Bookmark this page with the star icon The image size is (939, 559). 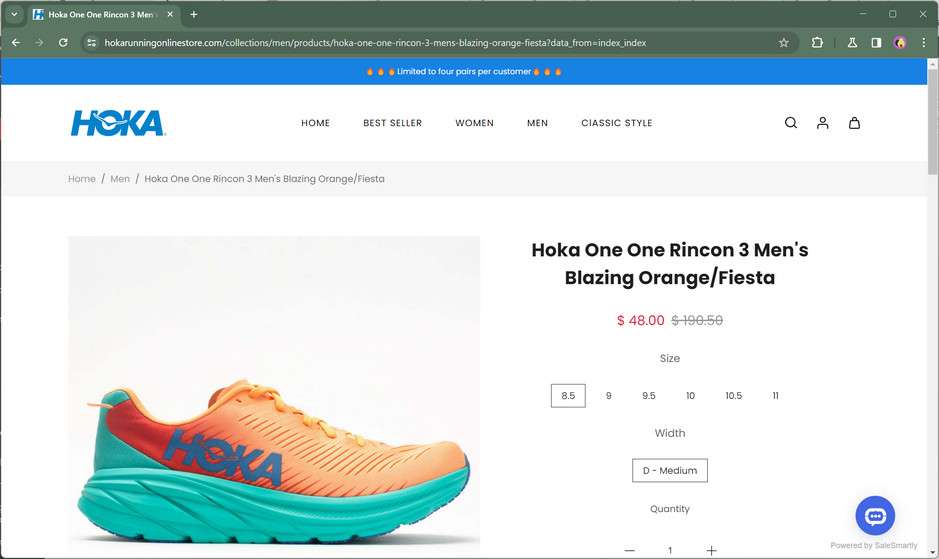click(x=783, y=43)
